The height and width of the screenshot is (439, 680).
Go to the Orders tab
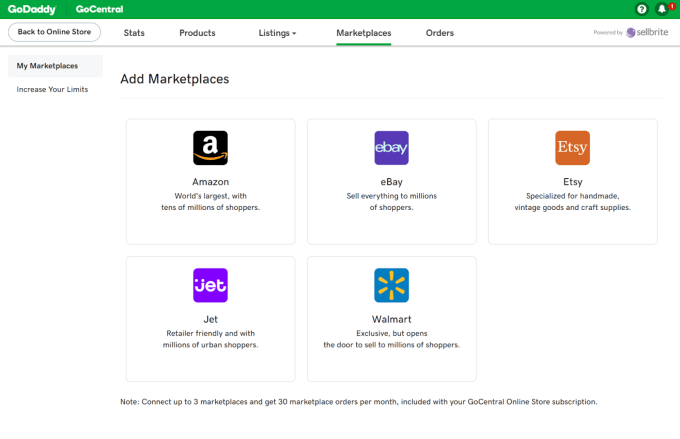click(x=440, y=33)
